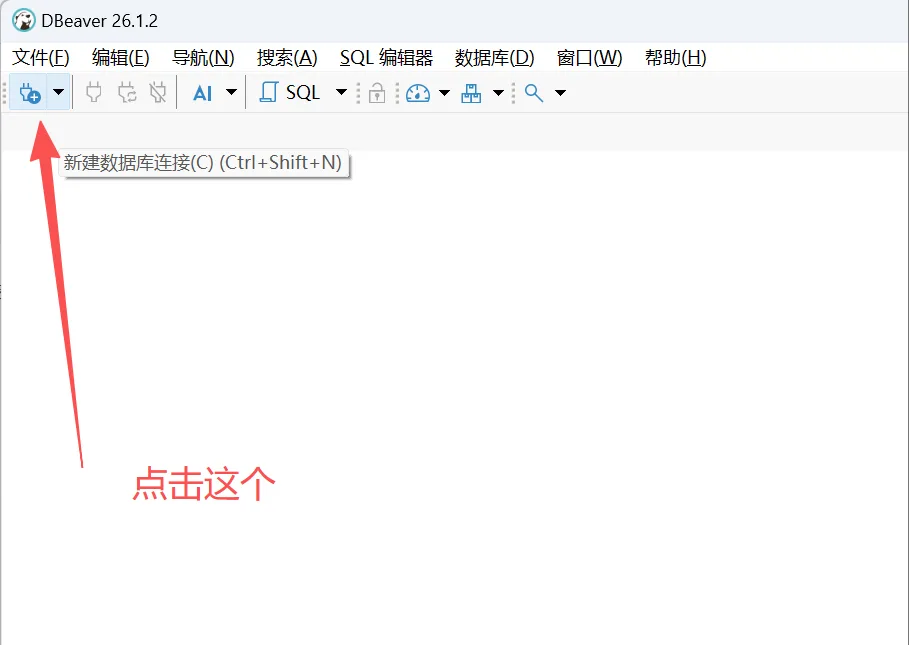Open the AI assistant toolbar icon

point(202,93)
